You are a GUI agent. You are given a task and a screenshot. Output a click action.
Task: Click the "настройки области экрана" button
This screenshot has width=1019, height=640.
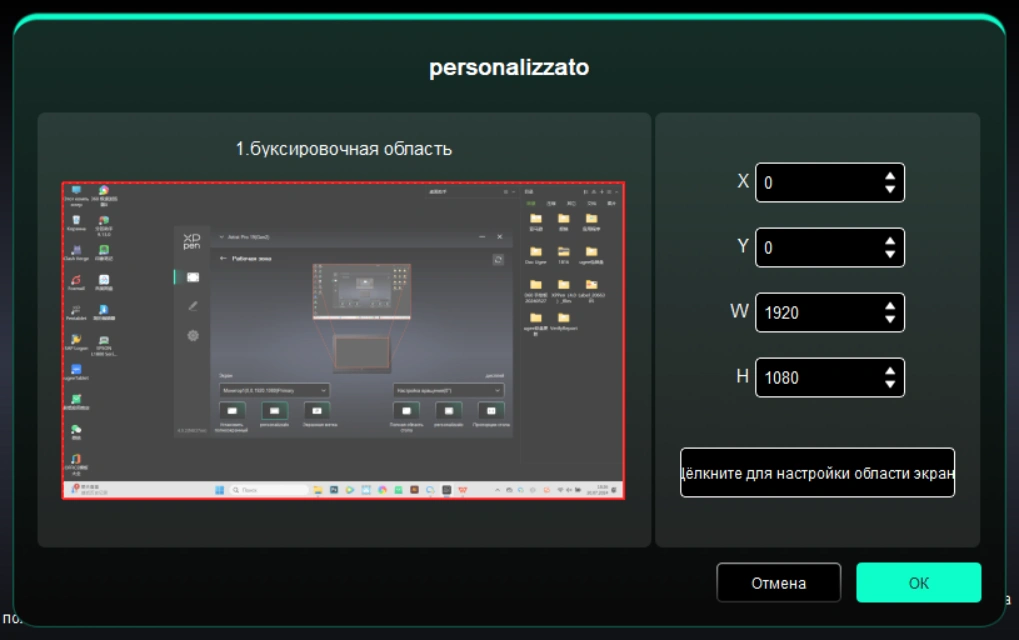point(817,473)
